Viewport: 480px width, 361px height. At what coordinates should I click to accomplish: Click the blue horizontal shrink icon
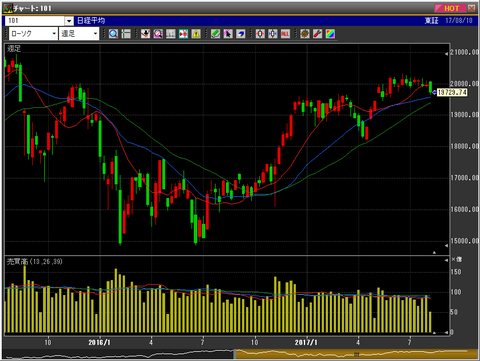[x=273, y=34]
